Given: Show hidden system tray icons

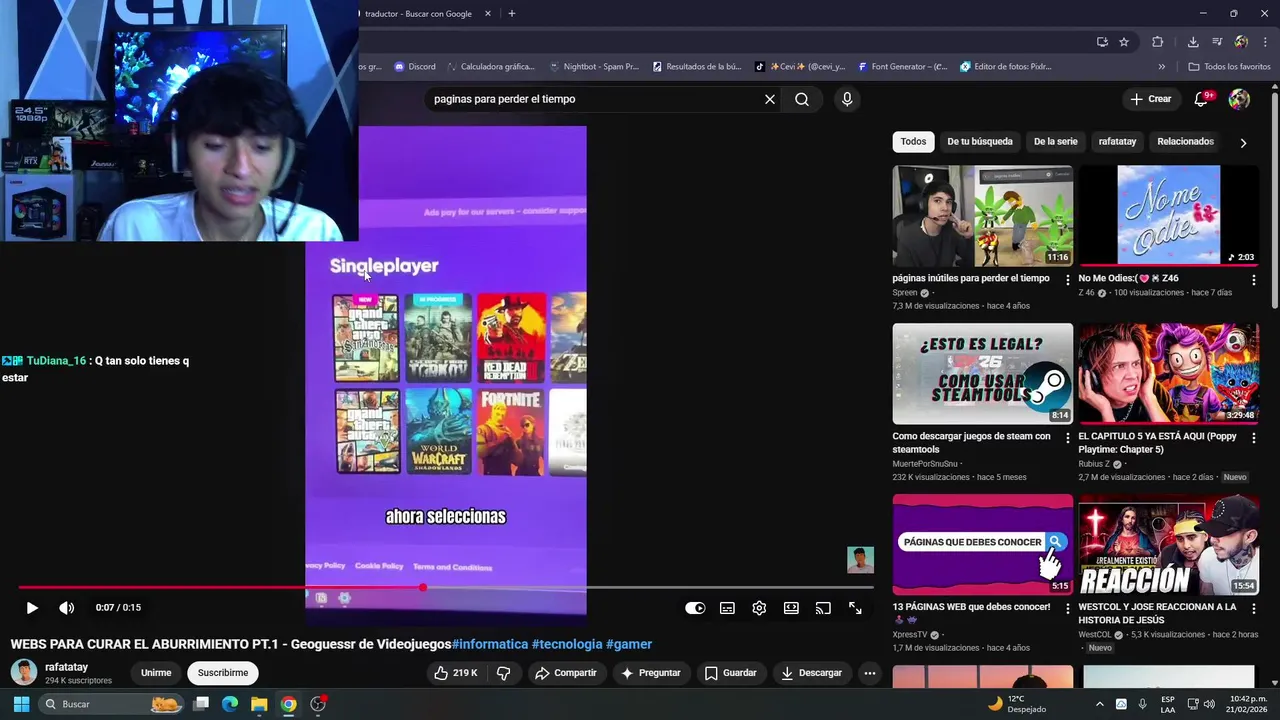Looking at the screenshot, I should tap(1100, 704).
